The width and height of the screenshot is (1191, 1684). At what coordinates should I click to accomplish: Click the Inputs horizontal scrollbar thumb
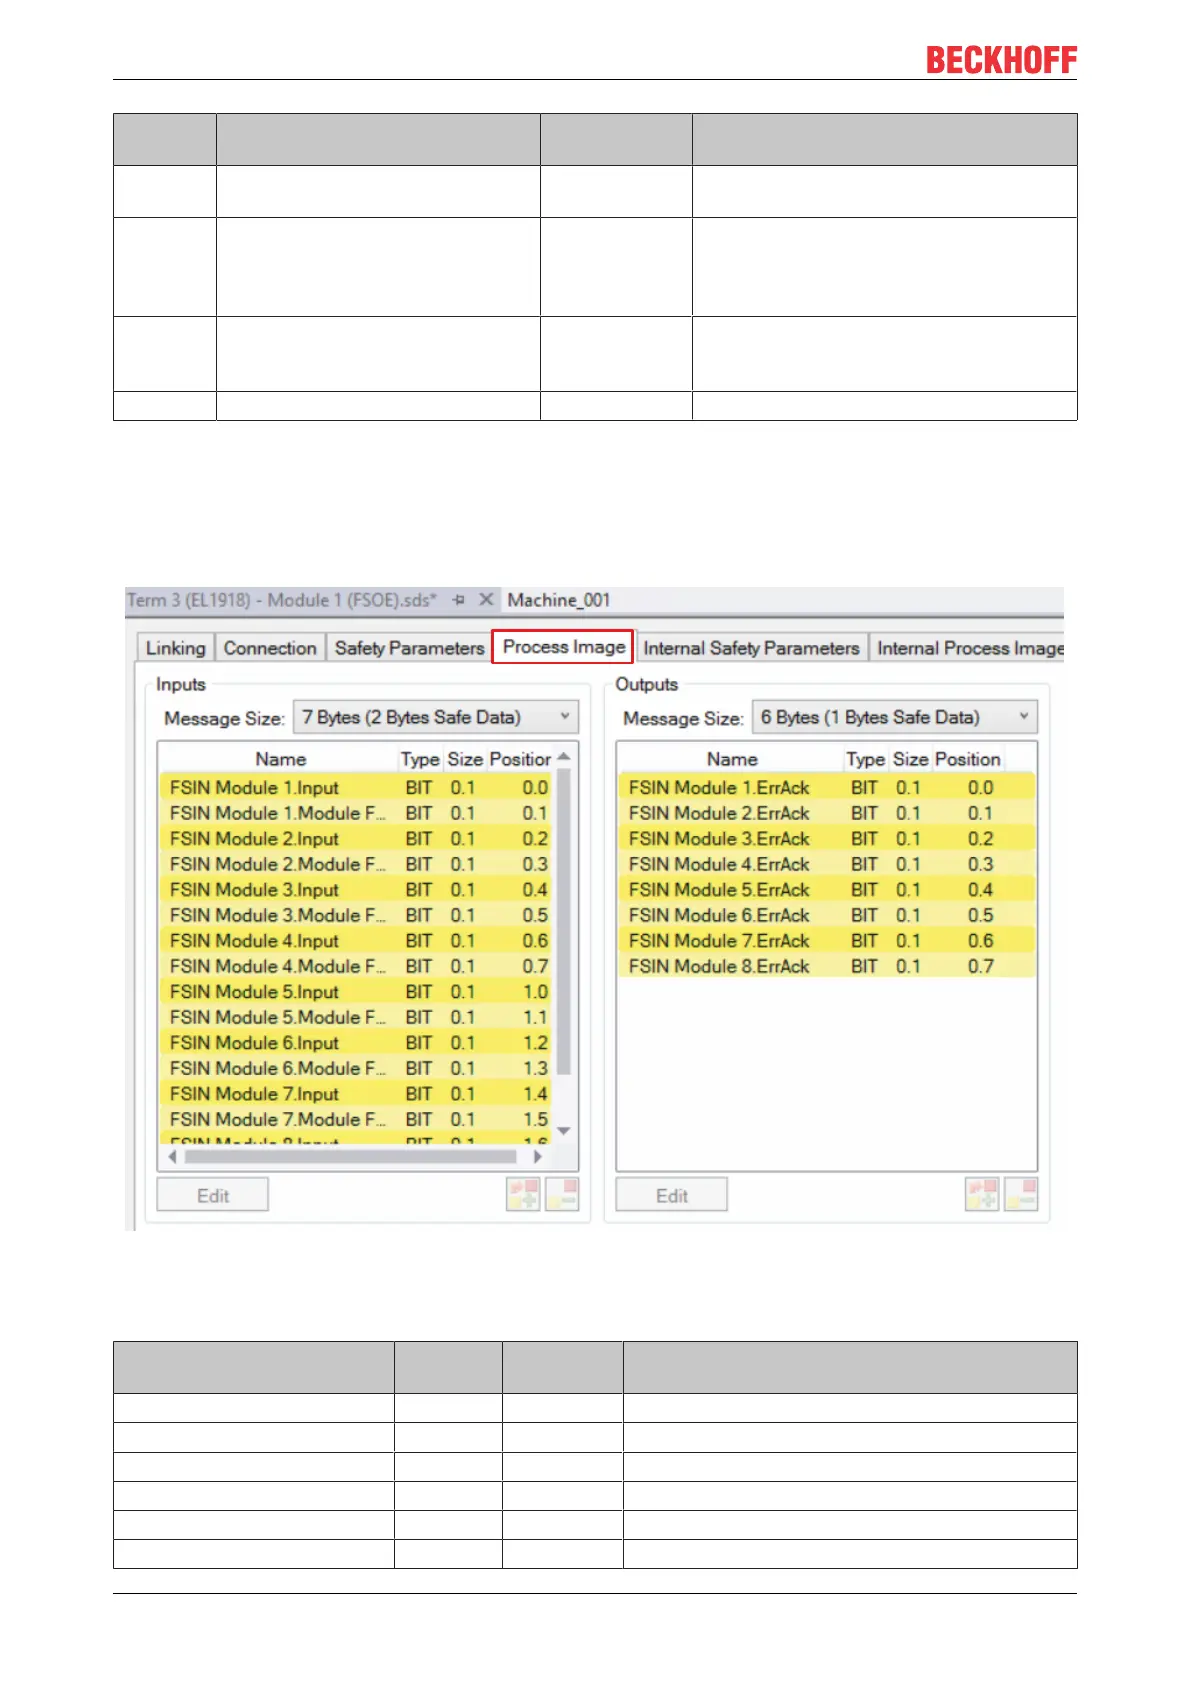click(350, 1157)
